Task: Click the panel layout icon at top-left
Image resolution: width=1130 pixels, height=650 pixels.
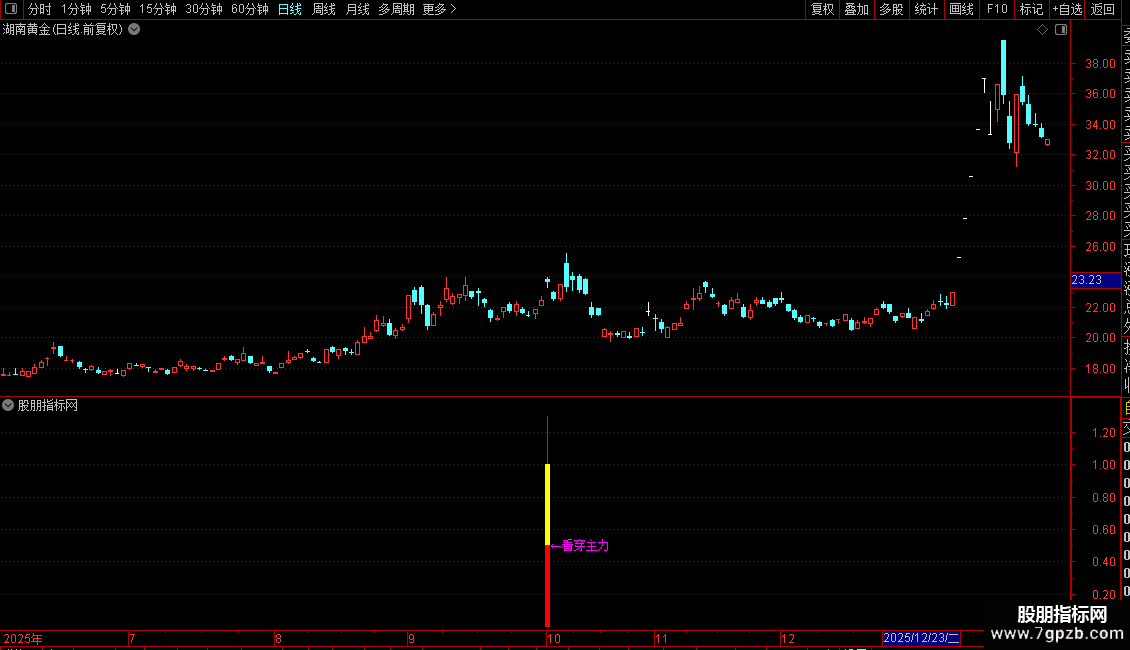Action: pos(11,9)
